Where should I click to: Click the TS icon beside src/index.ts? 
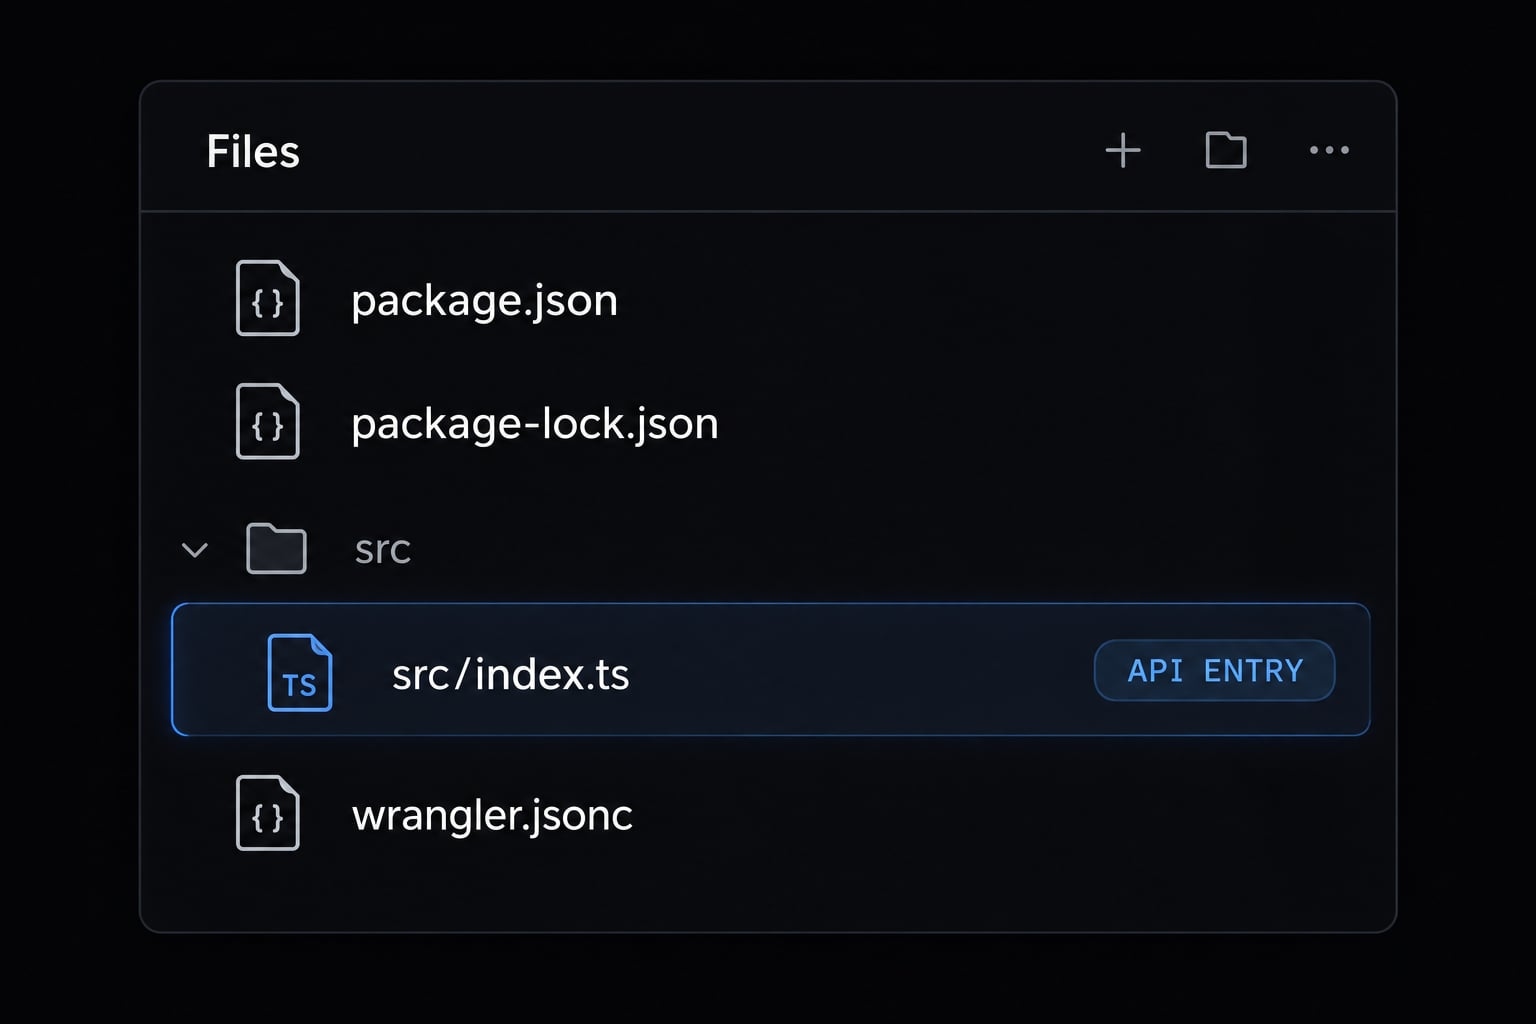(300, 673)
